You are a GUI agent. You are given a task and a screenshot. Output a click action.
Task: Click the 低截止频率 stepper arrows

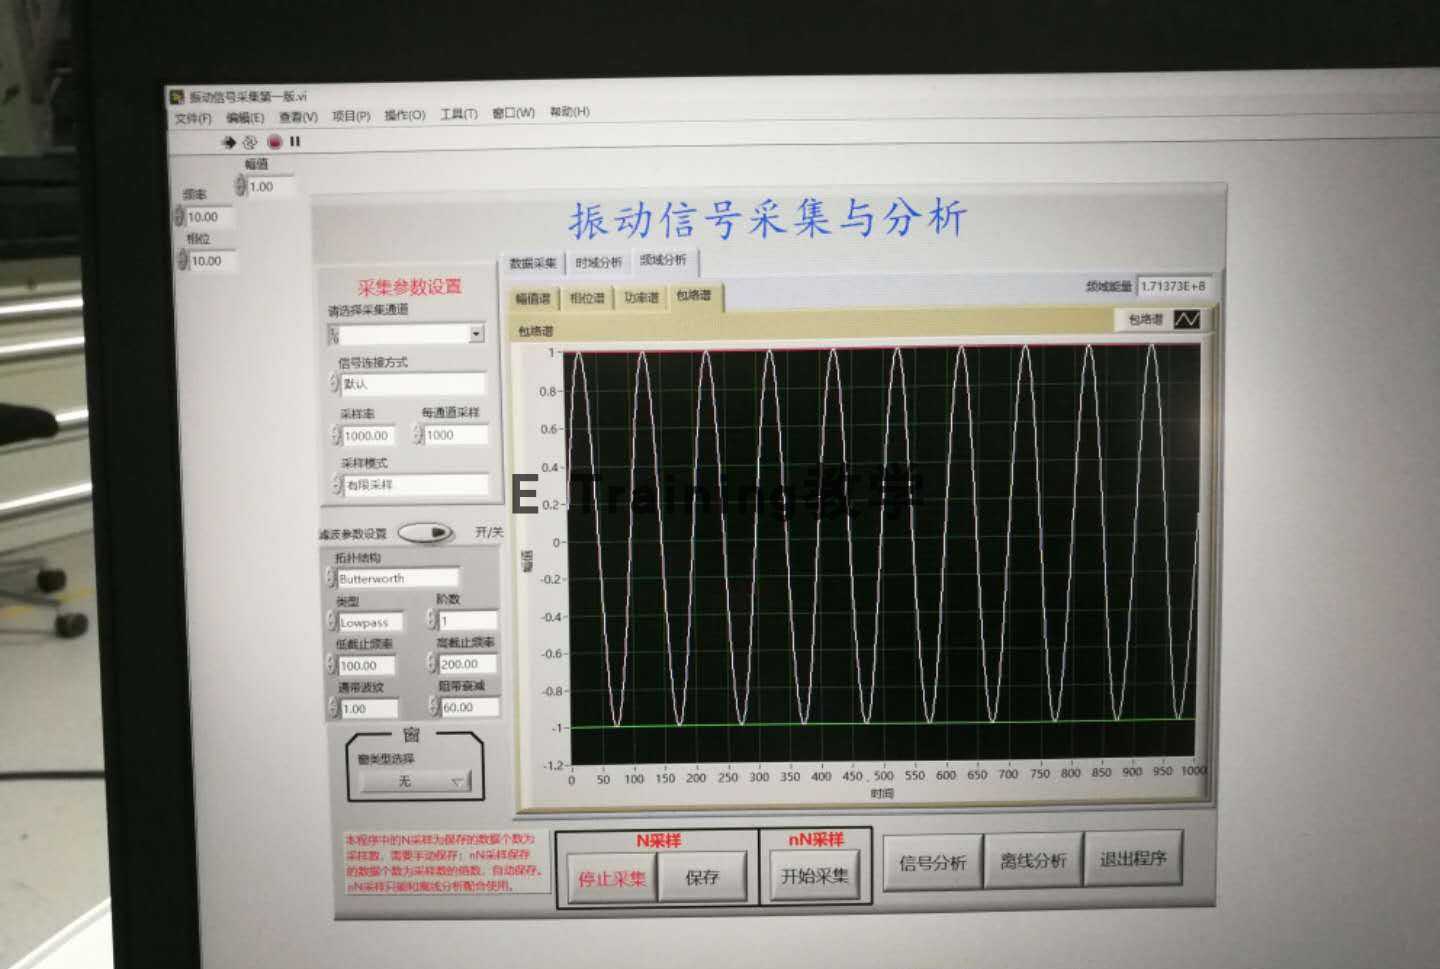(x=332, y=665)
